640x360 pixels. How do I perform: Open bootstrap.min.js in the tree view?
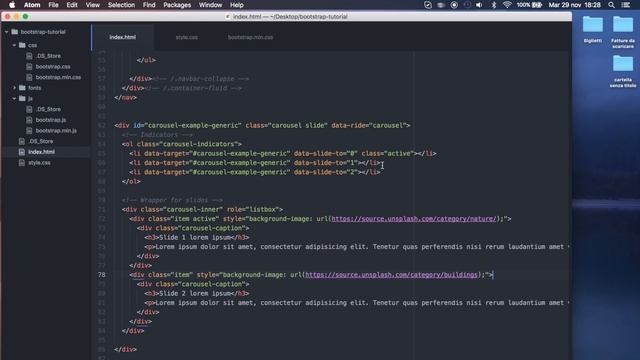tap(56, 131)
